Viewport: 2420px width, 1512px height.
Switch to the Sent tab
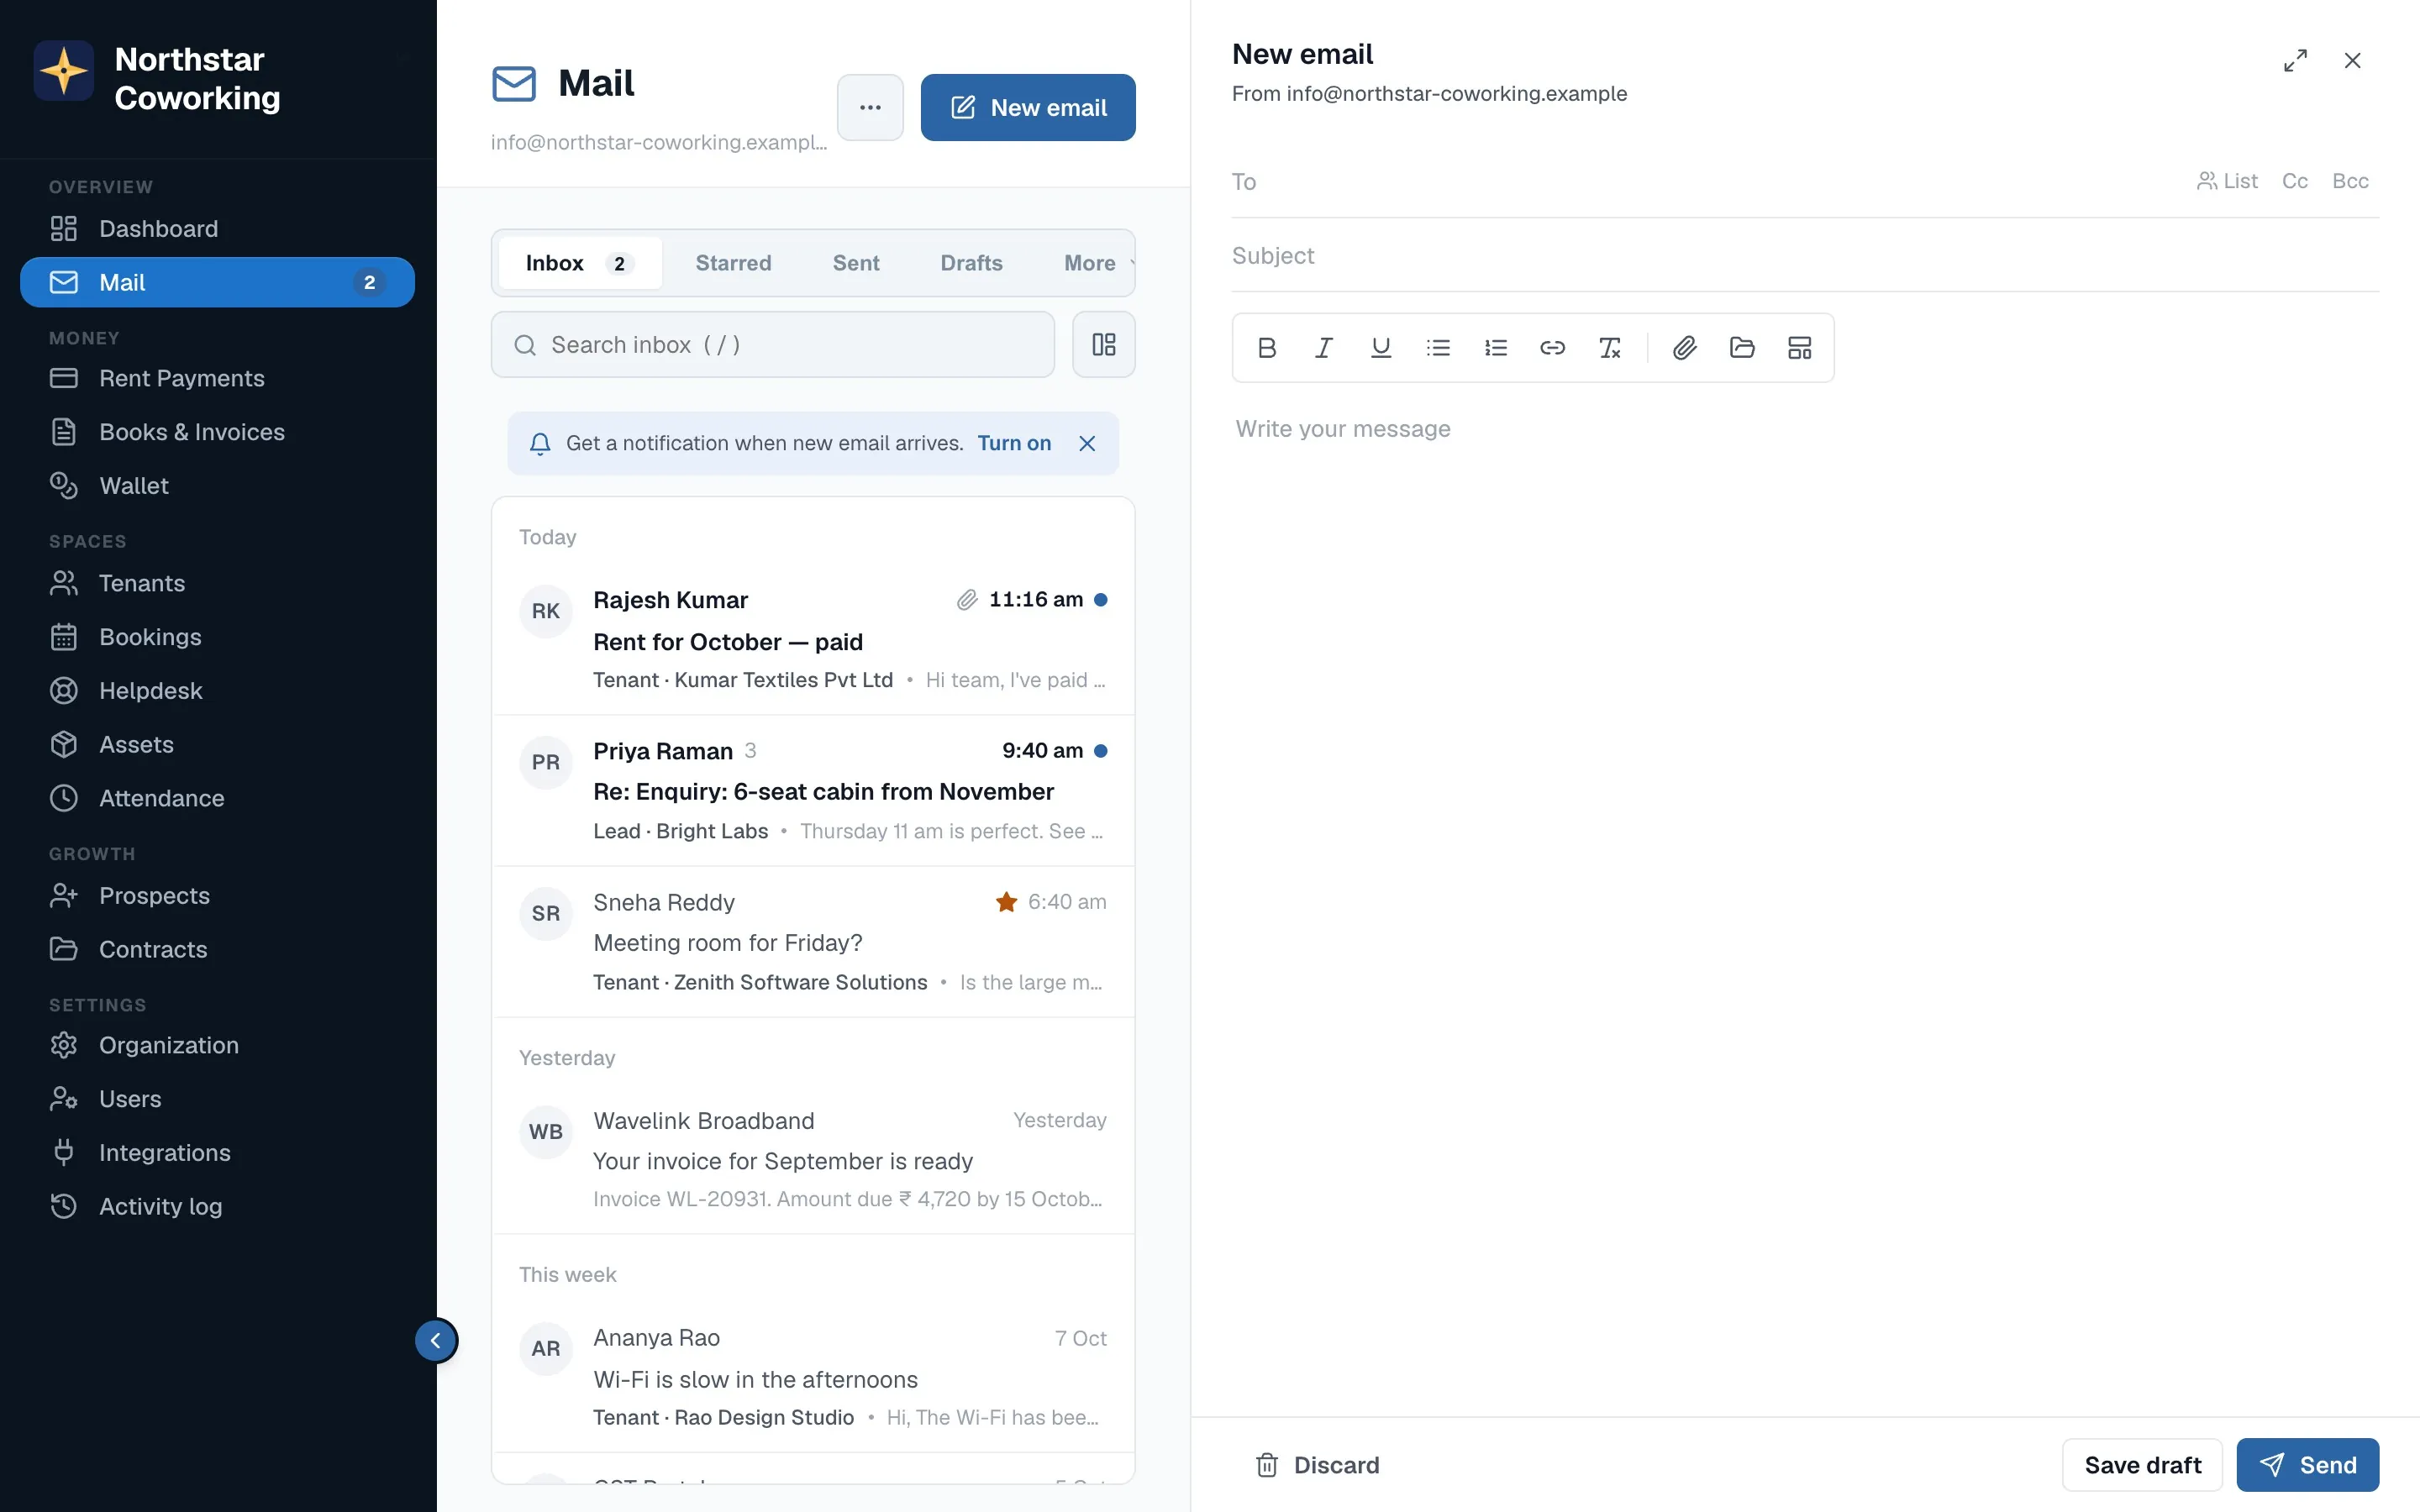[x=856, y=263]
